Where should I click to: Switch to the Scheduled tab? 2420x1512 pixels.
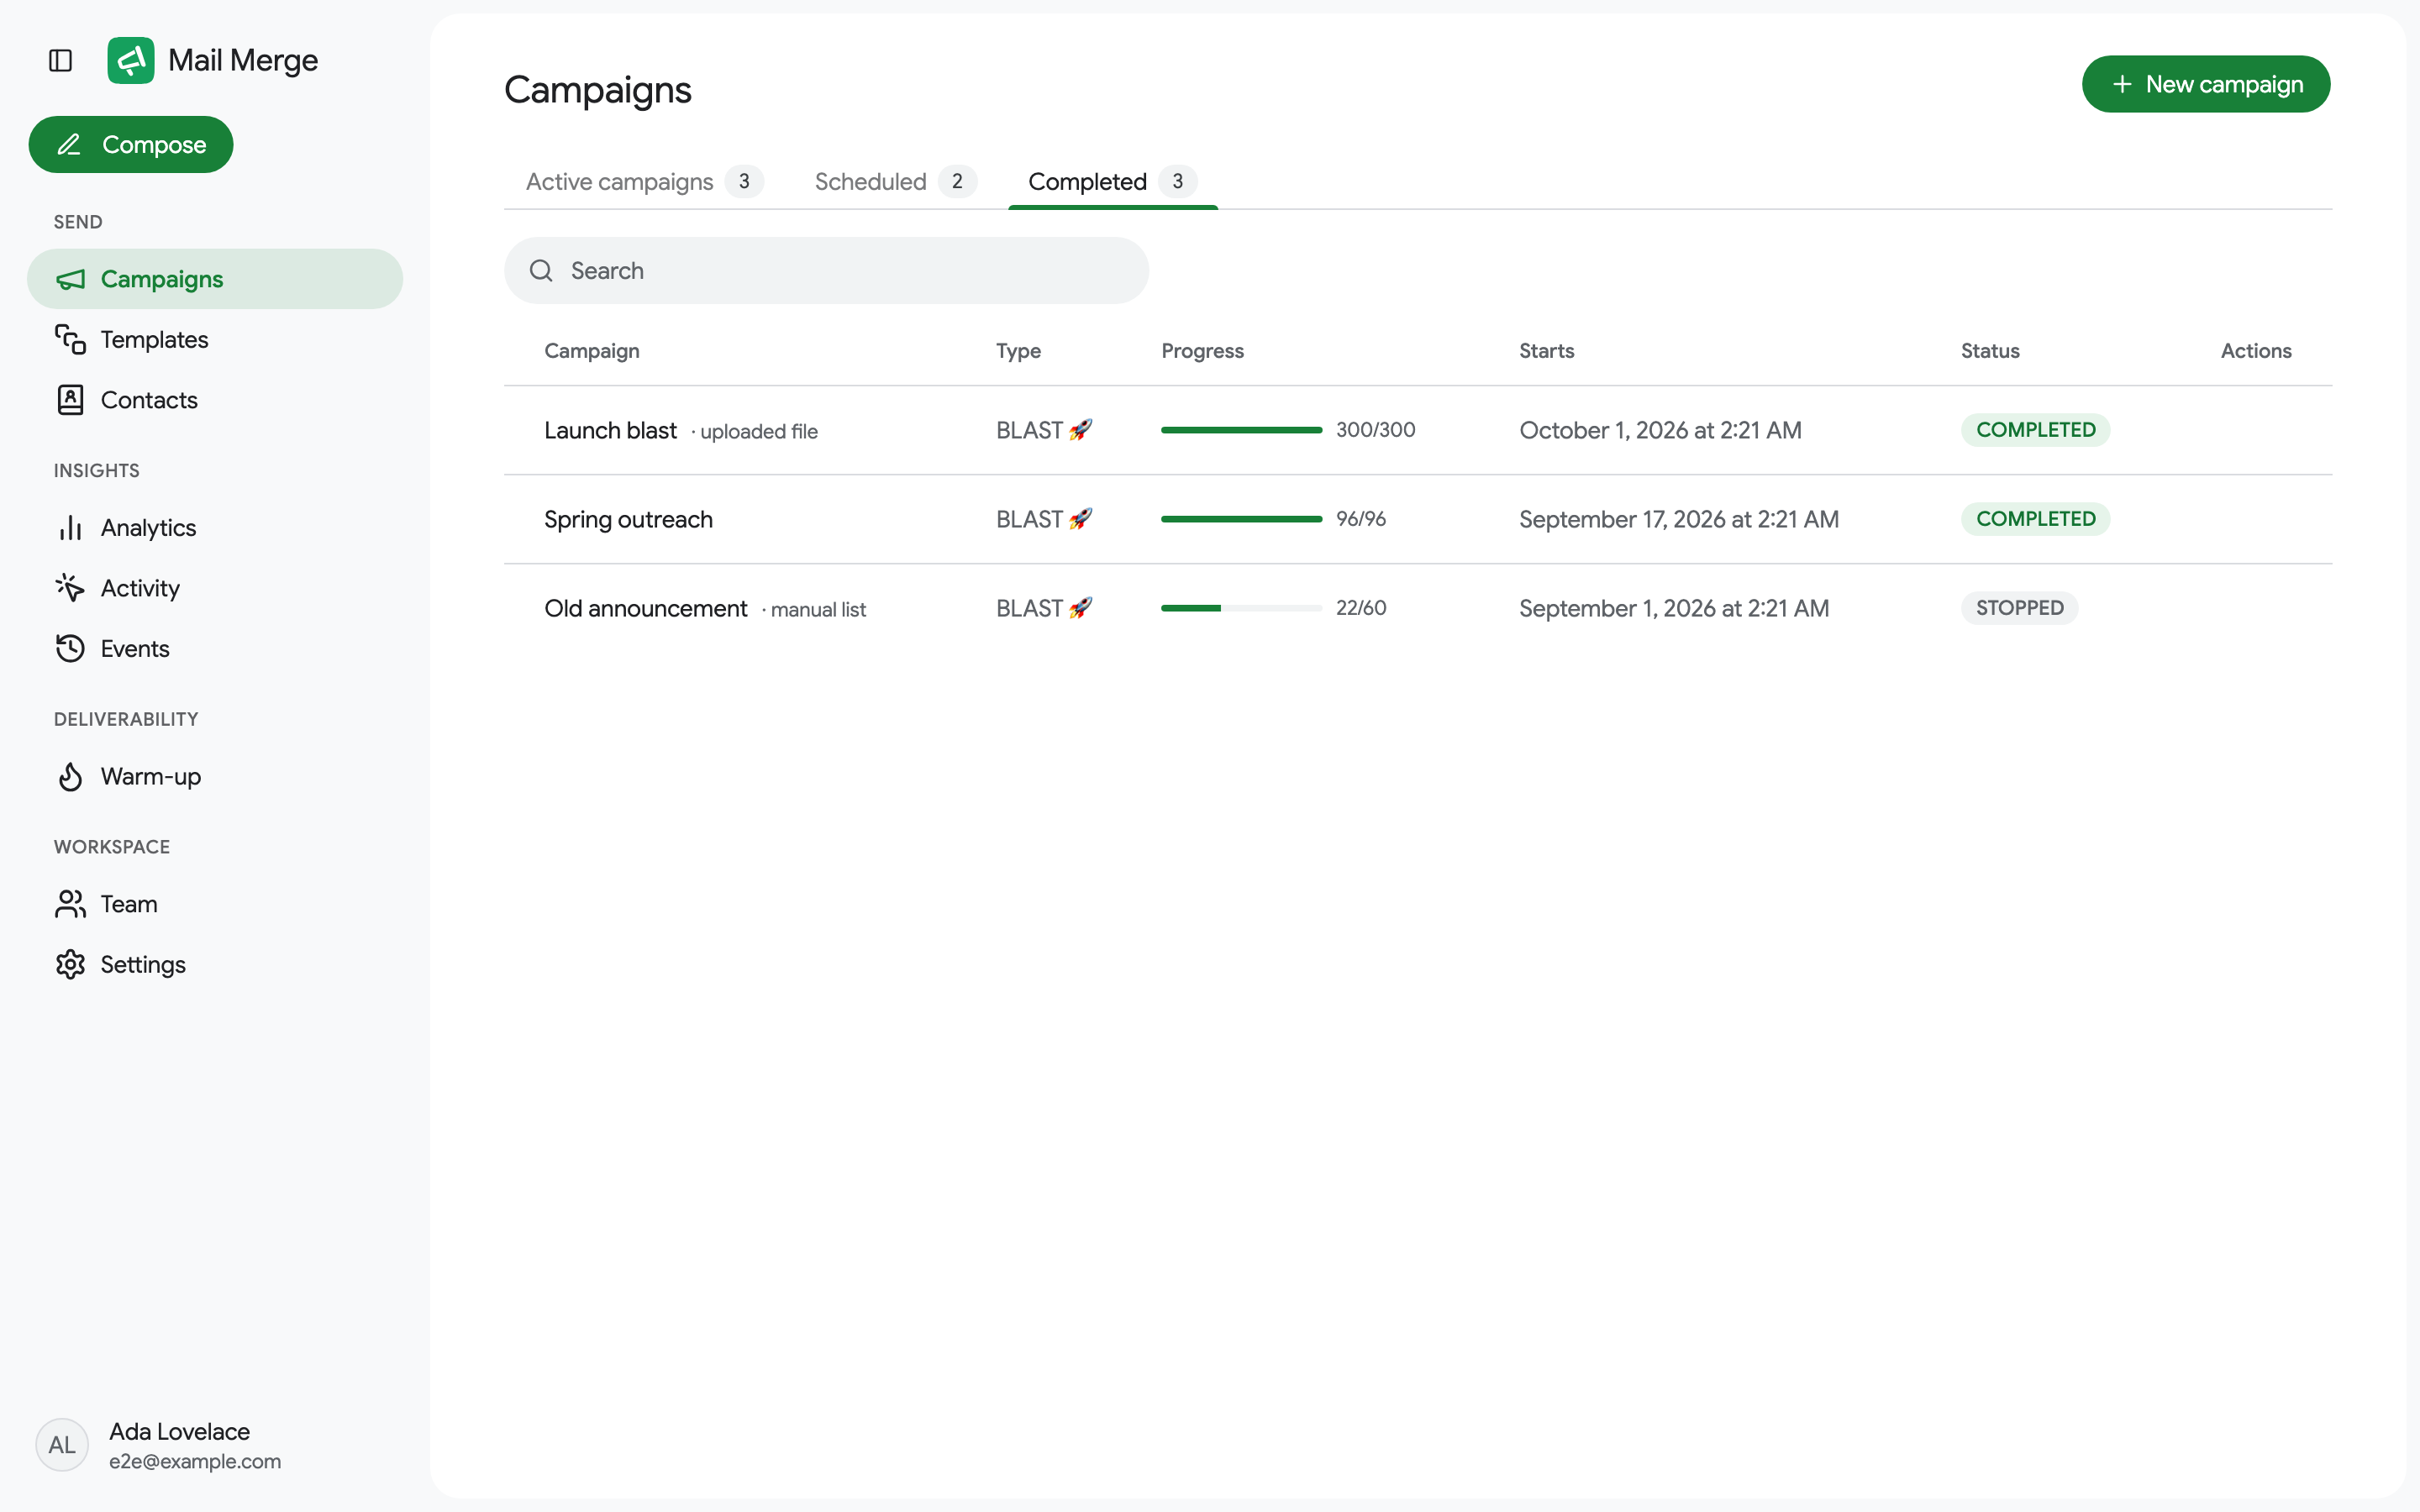click(895, 182)
